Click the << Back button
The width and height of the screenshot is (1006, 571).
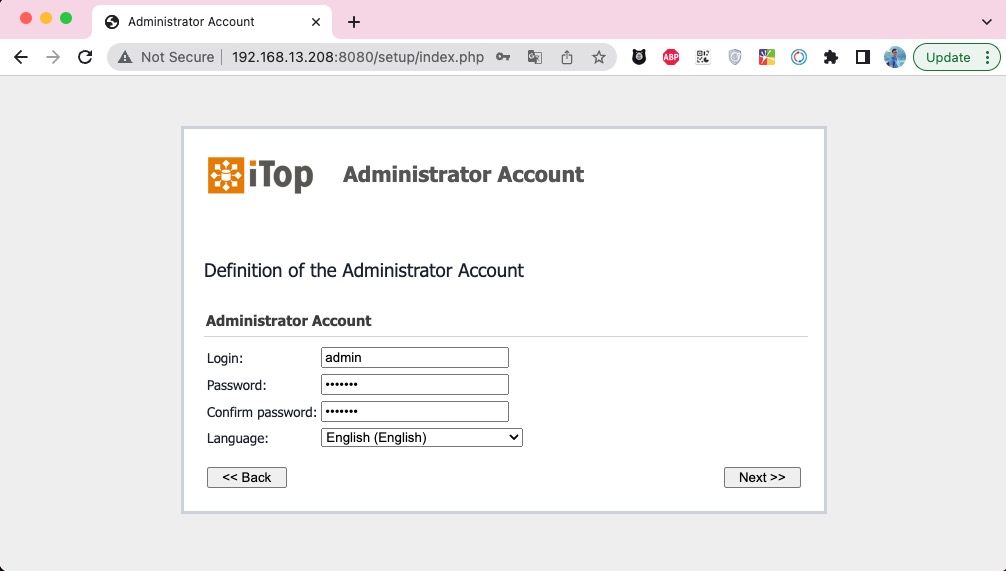(246, 477)
